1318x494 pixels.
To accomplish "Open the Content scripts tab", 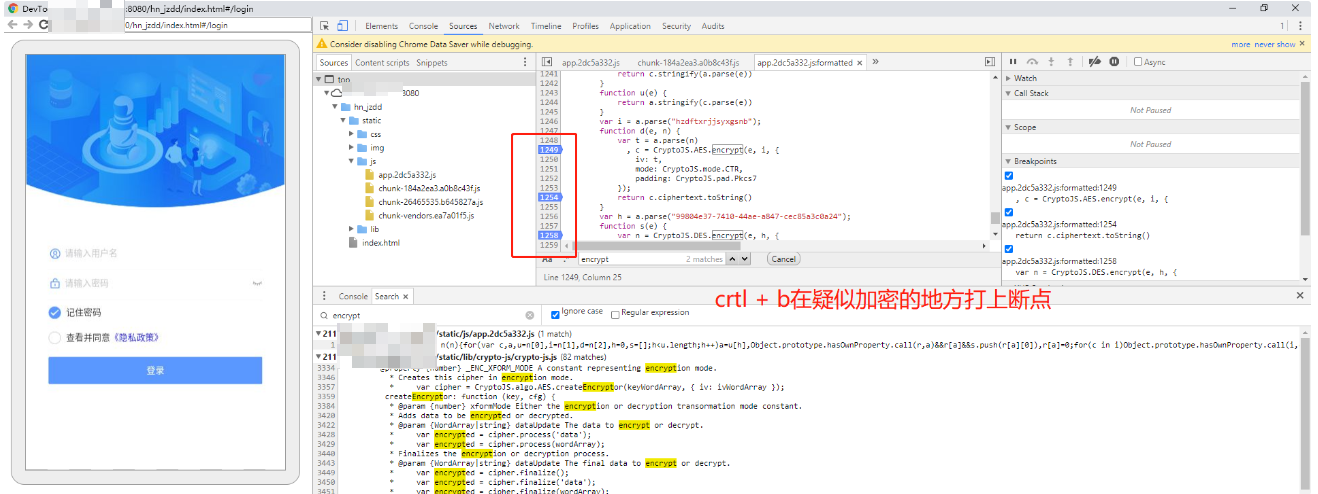I will tap(382, 62).
